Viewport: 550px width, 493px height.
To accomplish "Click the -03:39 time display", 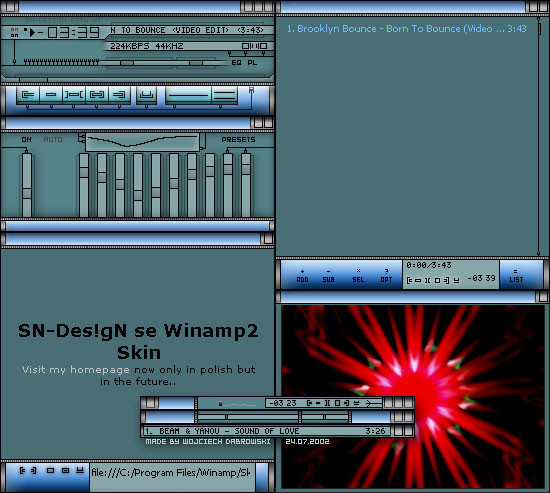I will 69,33.
